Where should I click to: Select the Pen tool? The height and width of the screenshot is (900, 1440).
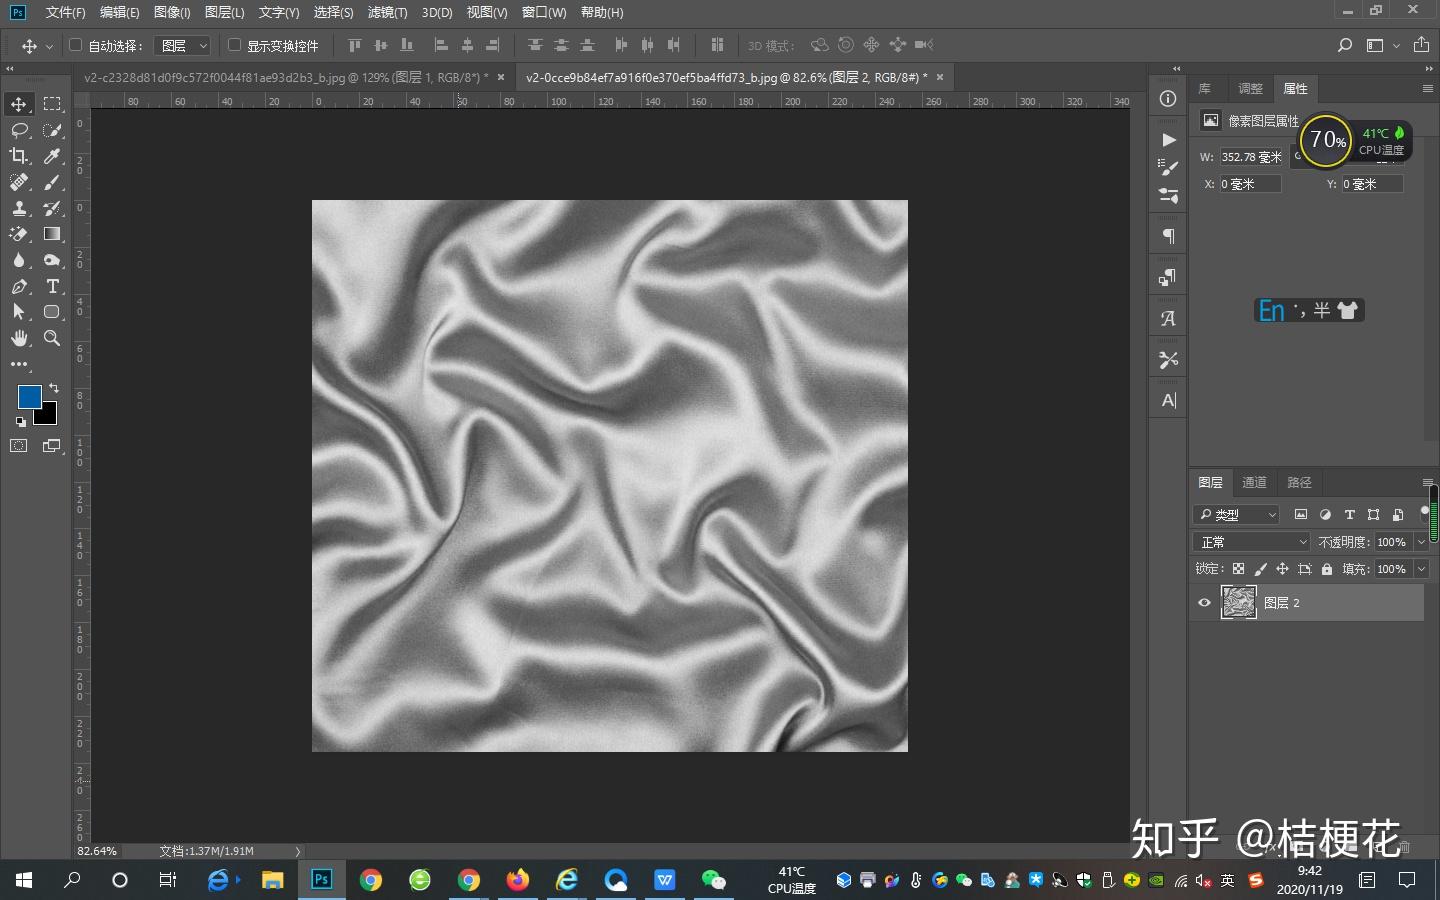click(19, 286)
